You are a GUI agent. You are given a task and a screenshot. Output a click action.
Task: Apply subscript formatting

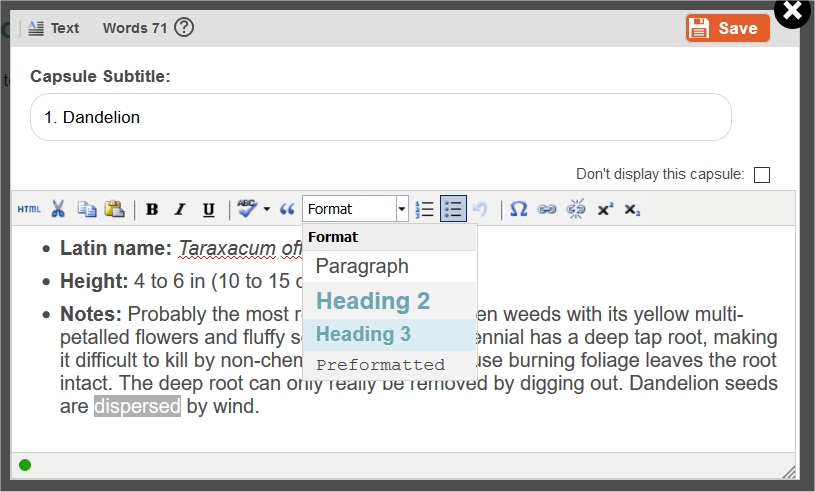click(x=633, y=209)
